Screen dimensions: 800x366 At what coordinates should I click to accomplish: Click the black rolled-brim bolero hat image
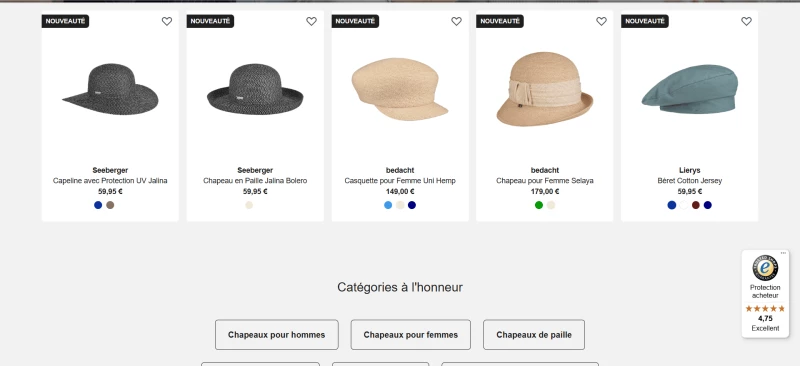pyautogui.click(x=255, y=89)
